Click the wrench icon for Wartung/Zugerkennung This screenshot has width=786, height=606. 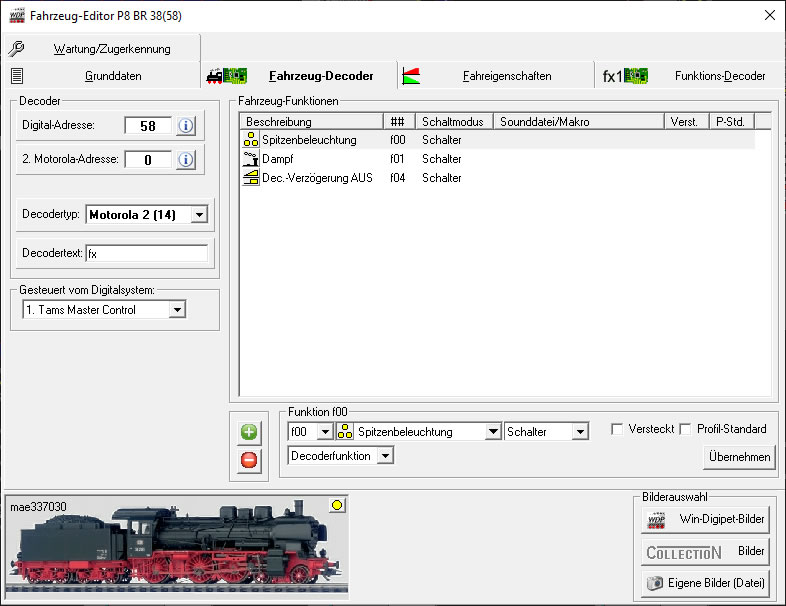point(16,49)
